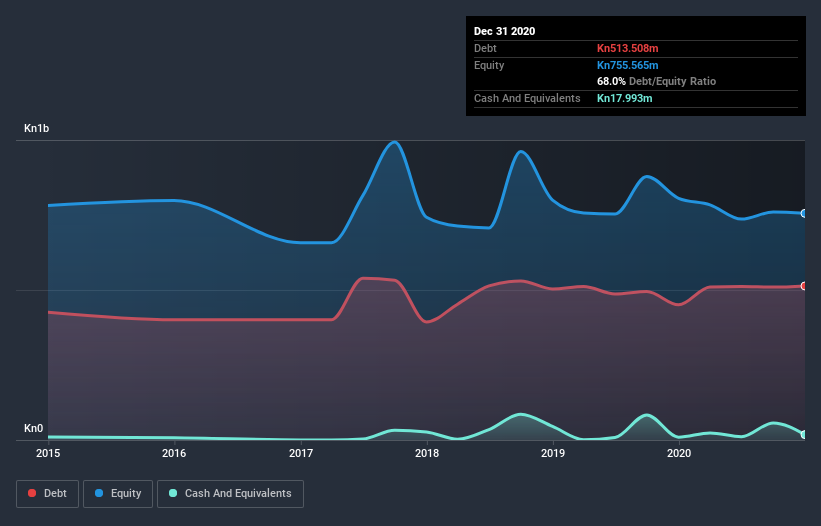This screenshot has width=821, height=526.
Task: Click the Equity row label in tooltip
Action: tap(489, 65)
